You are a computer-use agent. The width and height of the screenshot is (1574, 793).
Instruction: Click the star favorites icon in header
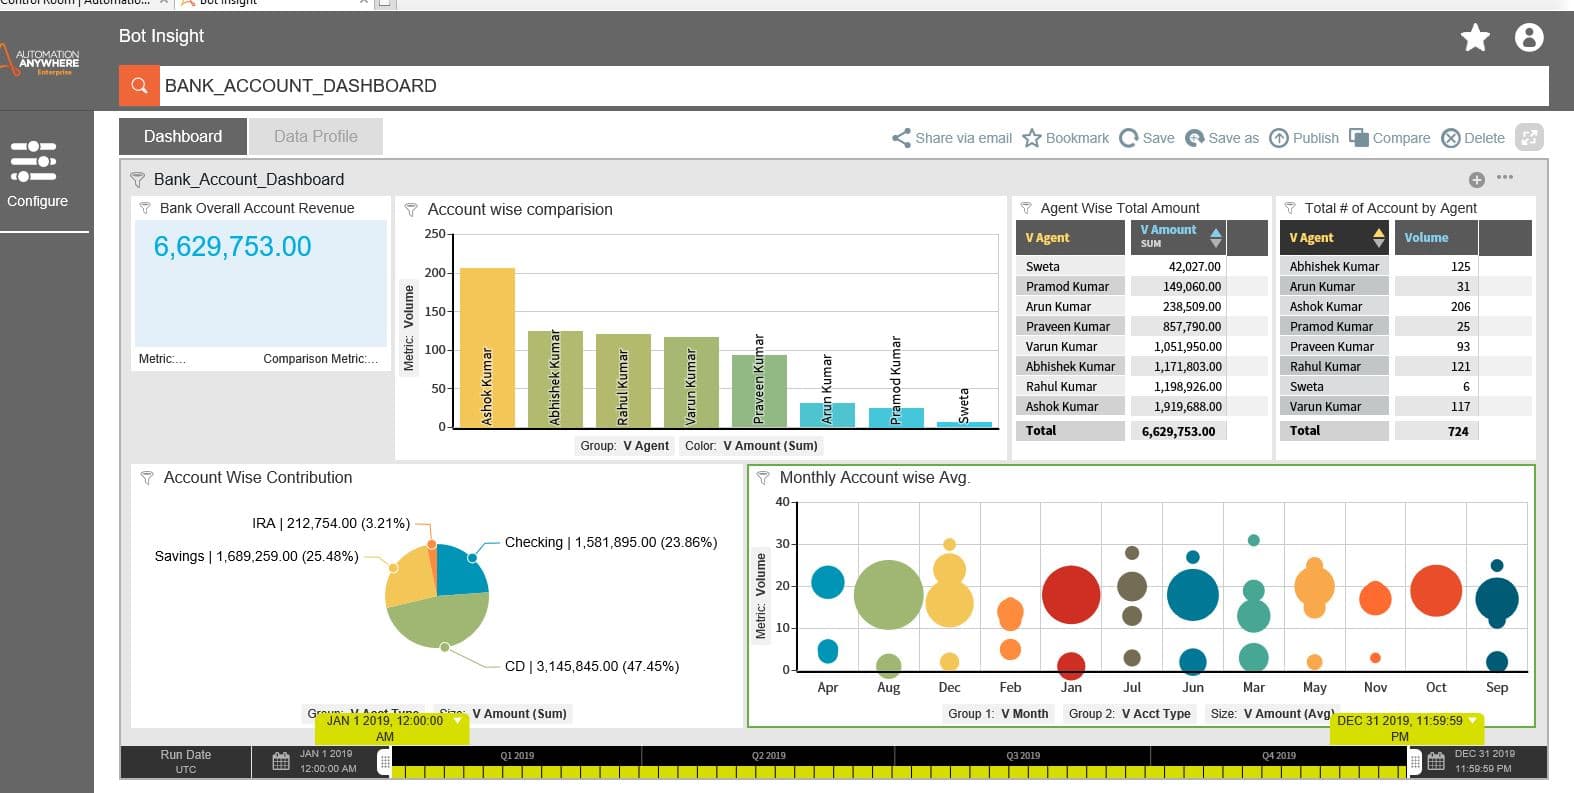pos(1475,38)
